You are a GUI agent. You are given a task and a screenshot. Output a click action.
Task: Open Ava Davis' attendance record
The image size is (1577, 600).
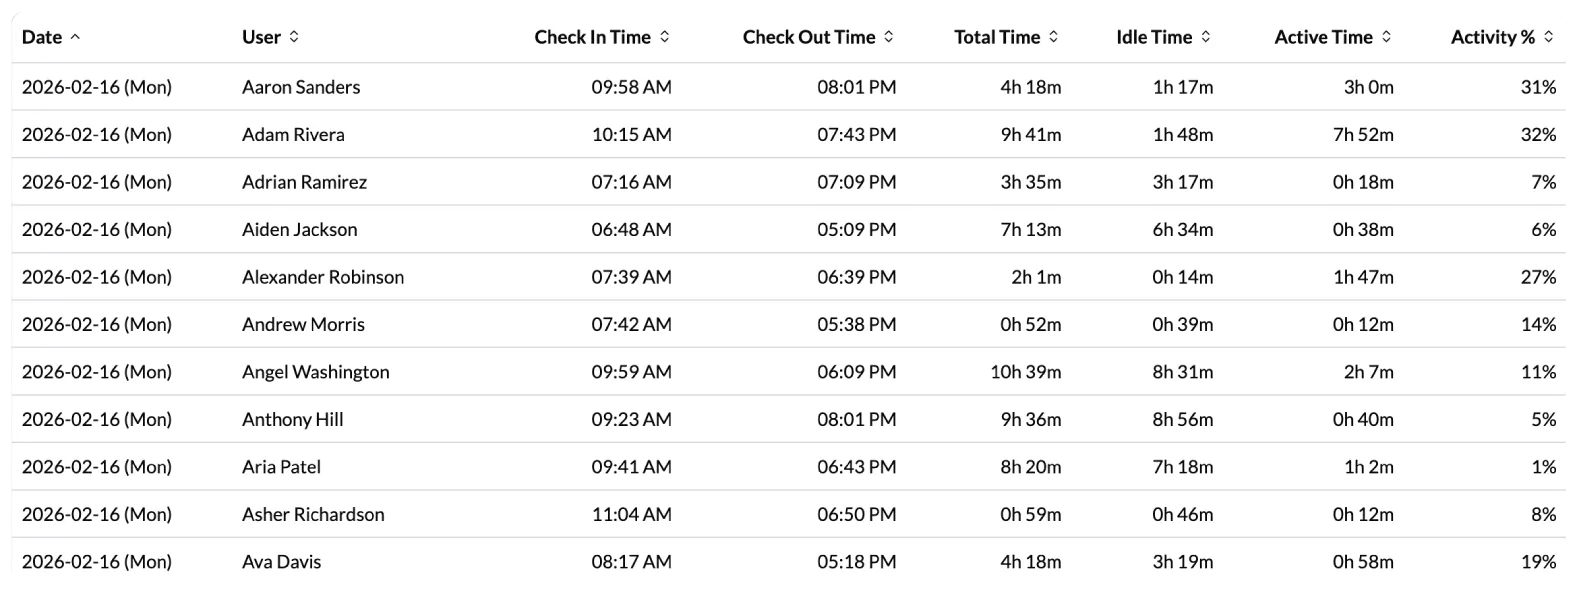[281, 561]
